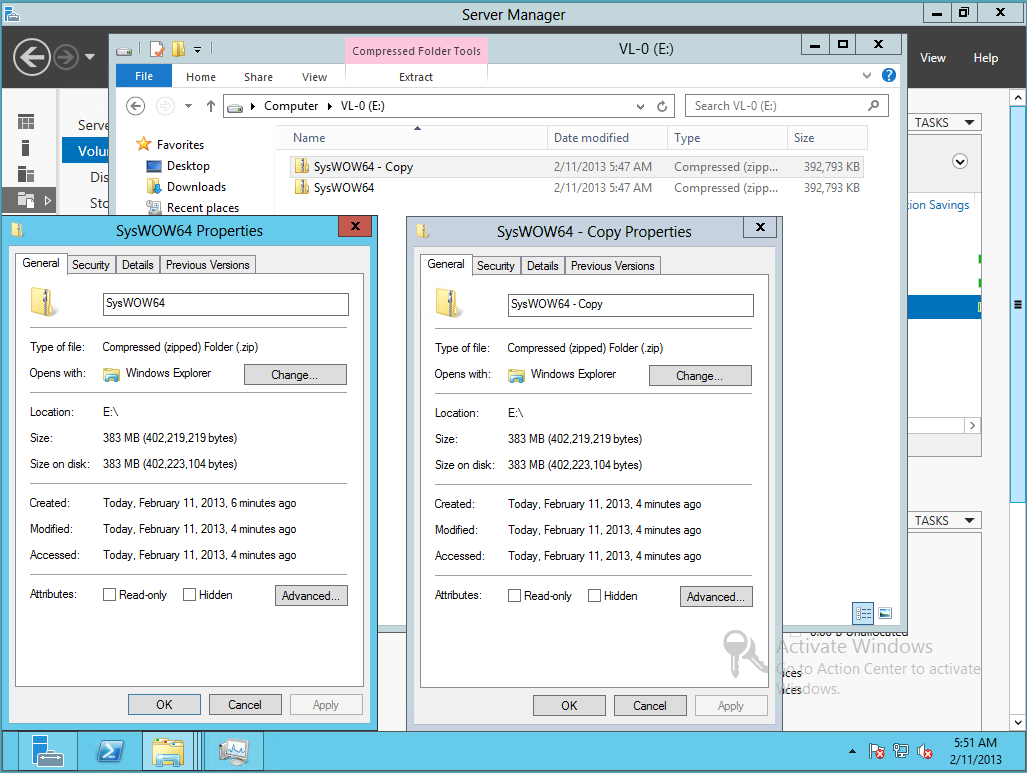The width and height of the screenshot is (1027, 773).
Task: Launch PowerShell from the taskbar
Action: click(x=110, y=751)
